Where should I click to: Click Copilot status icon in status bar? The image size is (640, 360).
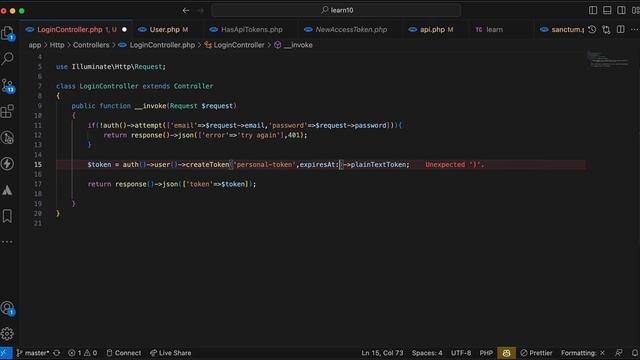(x=506, y=353)
